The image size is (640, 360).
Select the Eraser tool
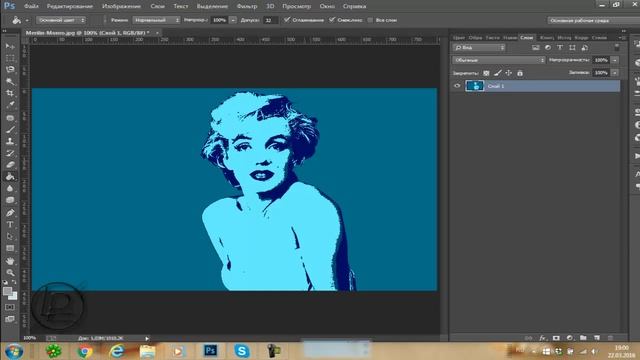click(x=10, y=165)
